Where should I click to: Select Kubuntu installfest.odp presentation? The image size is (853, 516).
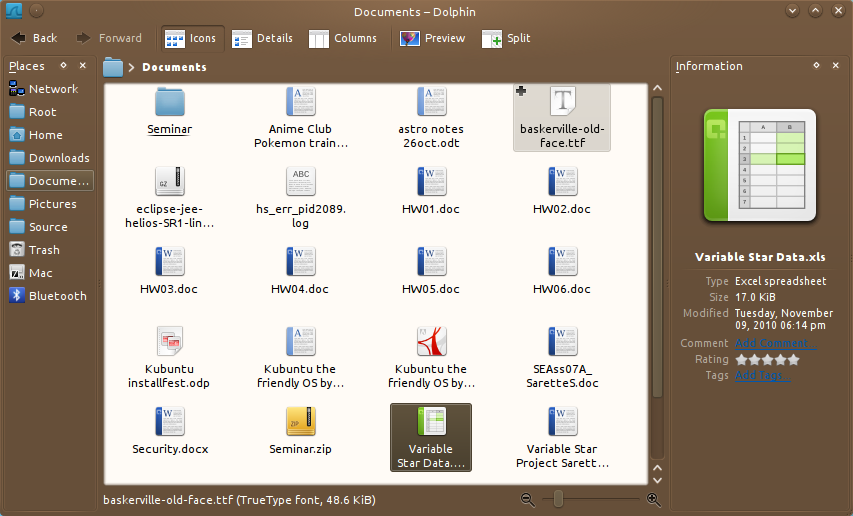tap(169, 357)
